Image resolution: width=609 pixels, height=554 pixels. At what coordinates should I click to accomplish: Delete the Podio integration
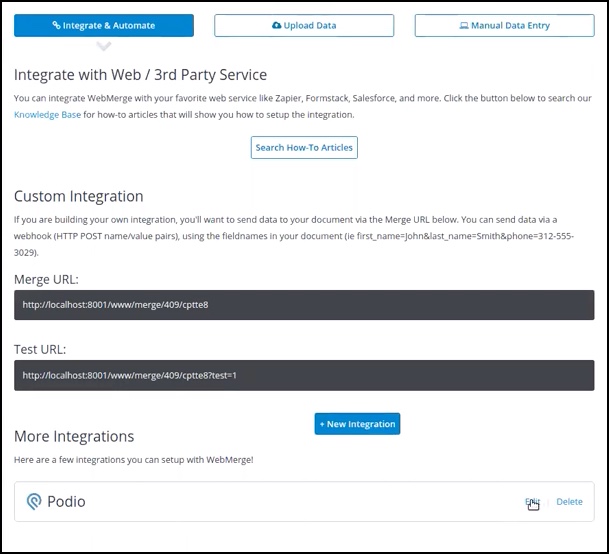(x=569, y=502)
